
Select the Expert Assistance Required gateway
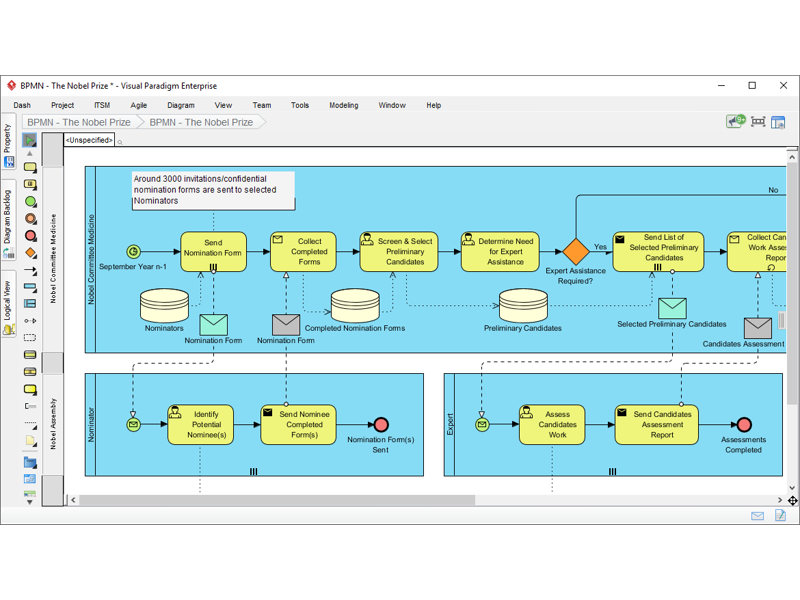[x=576, y=252]
